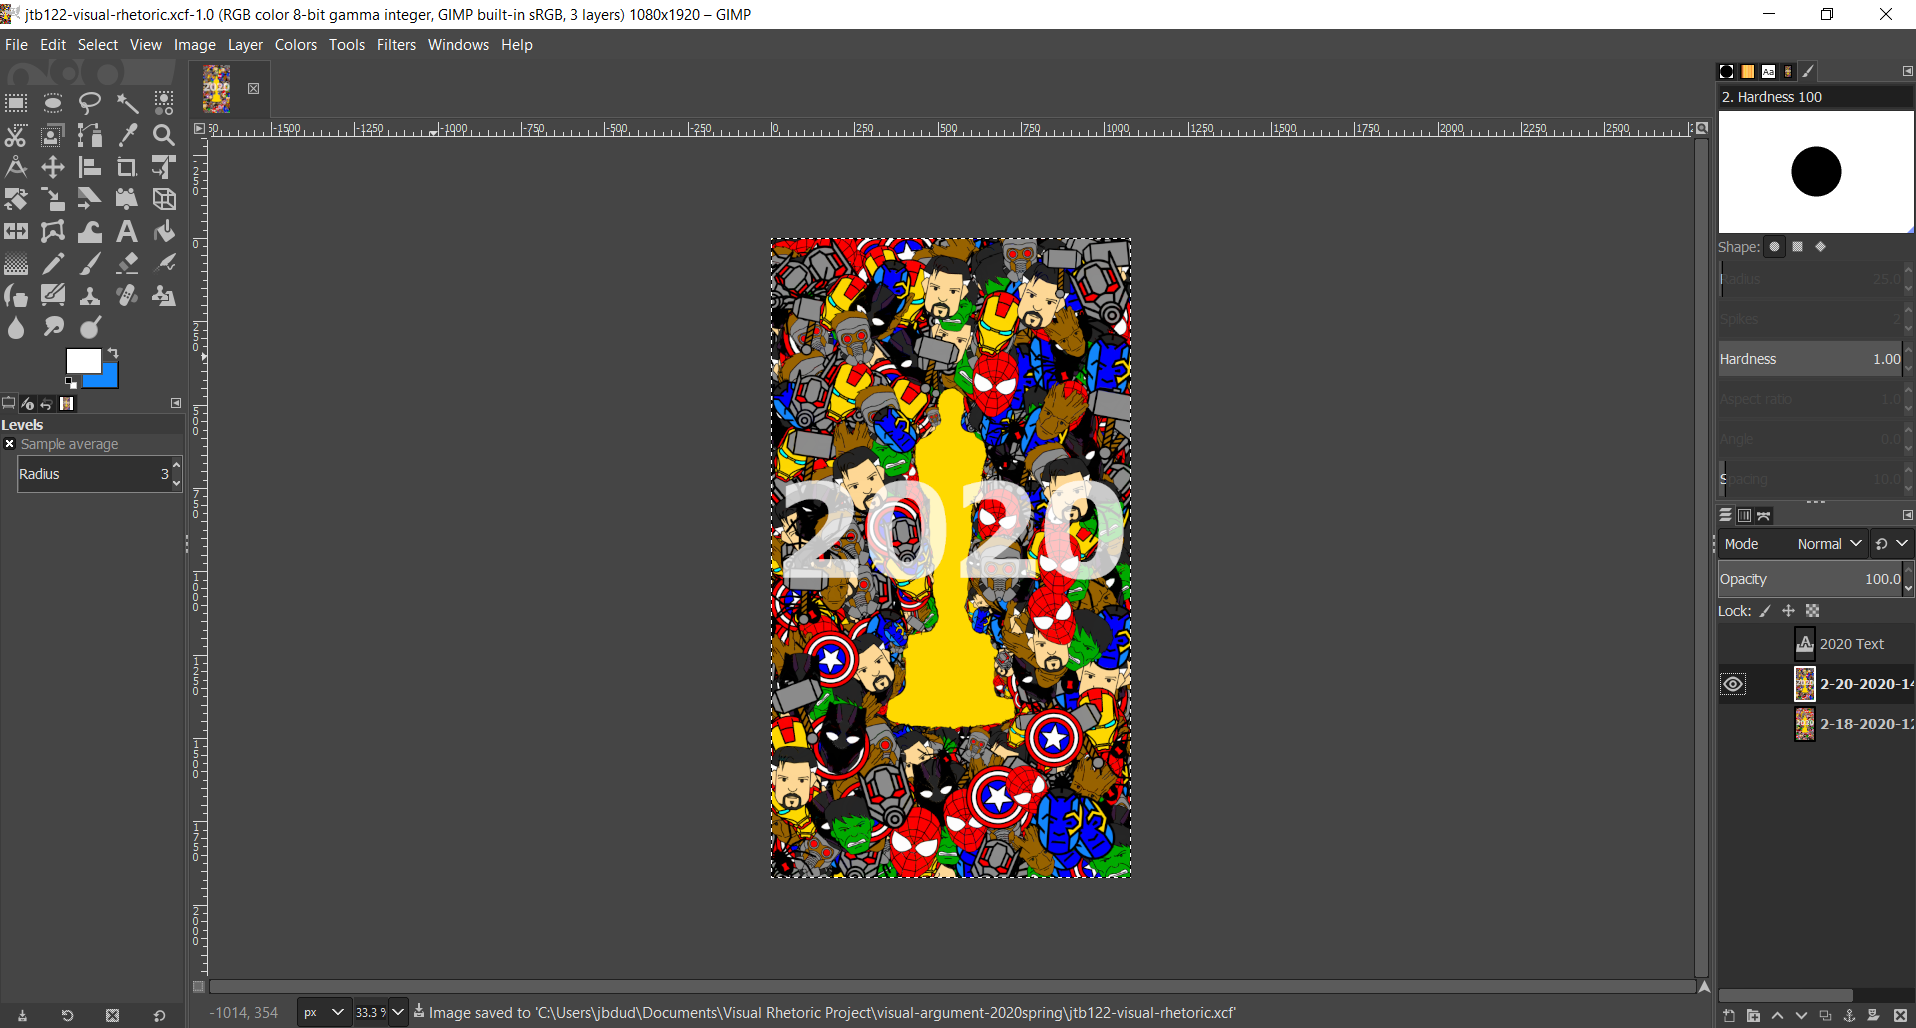
Task: Click the blue background color swatch
Action: (x=108, y=378)
